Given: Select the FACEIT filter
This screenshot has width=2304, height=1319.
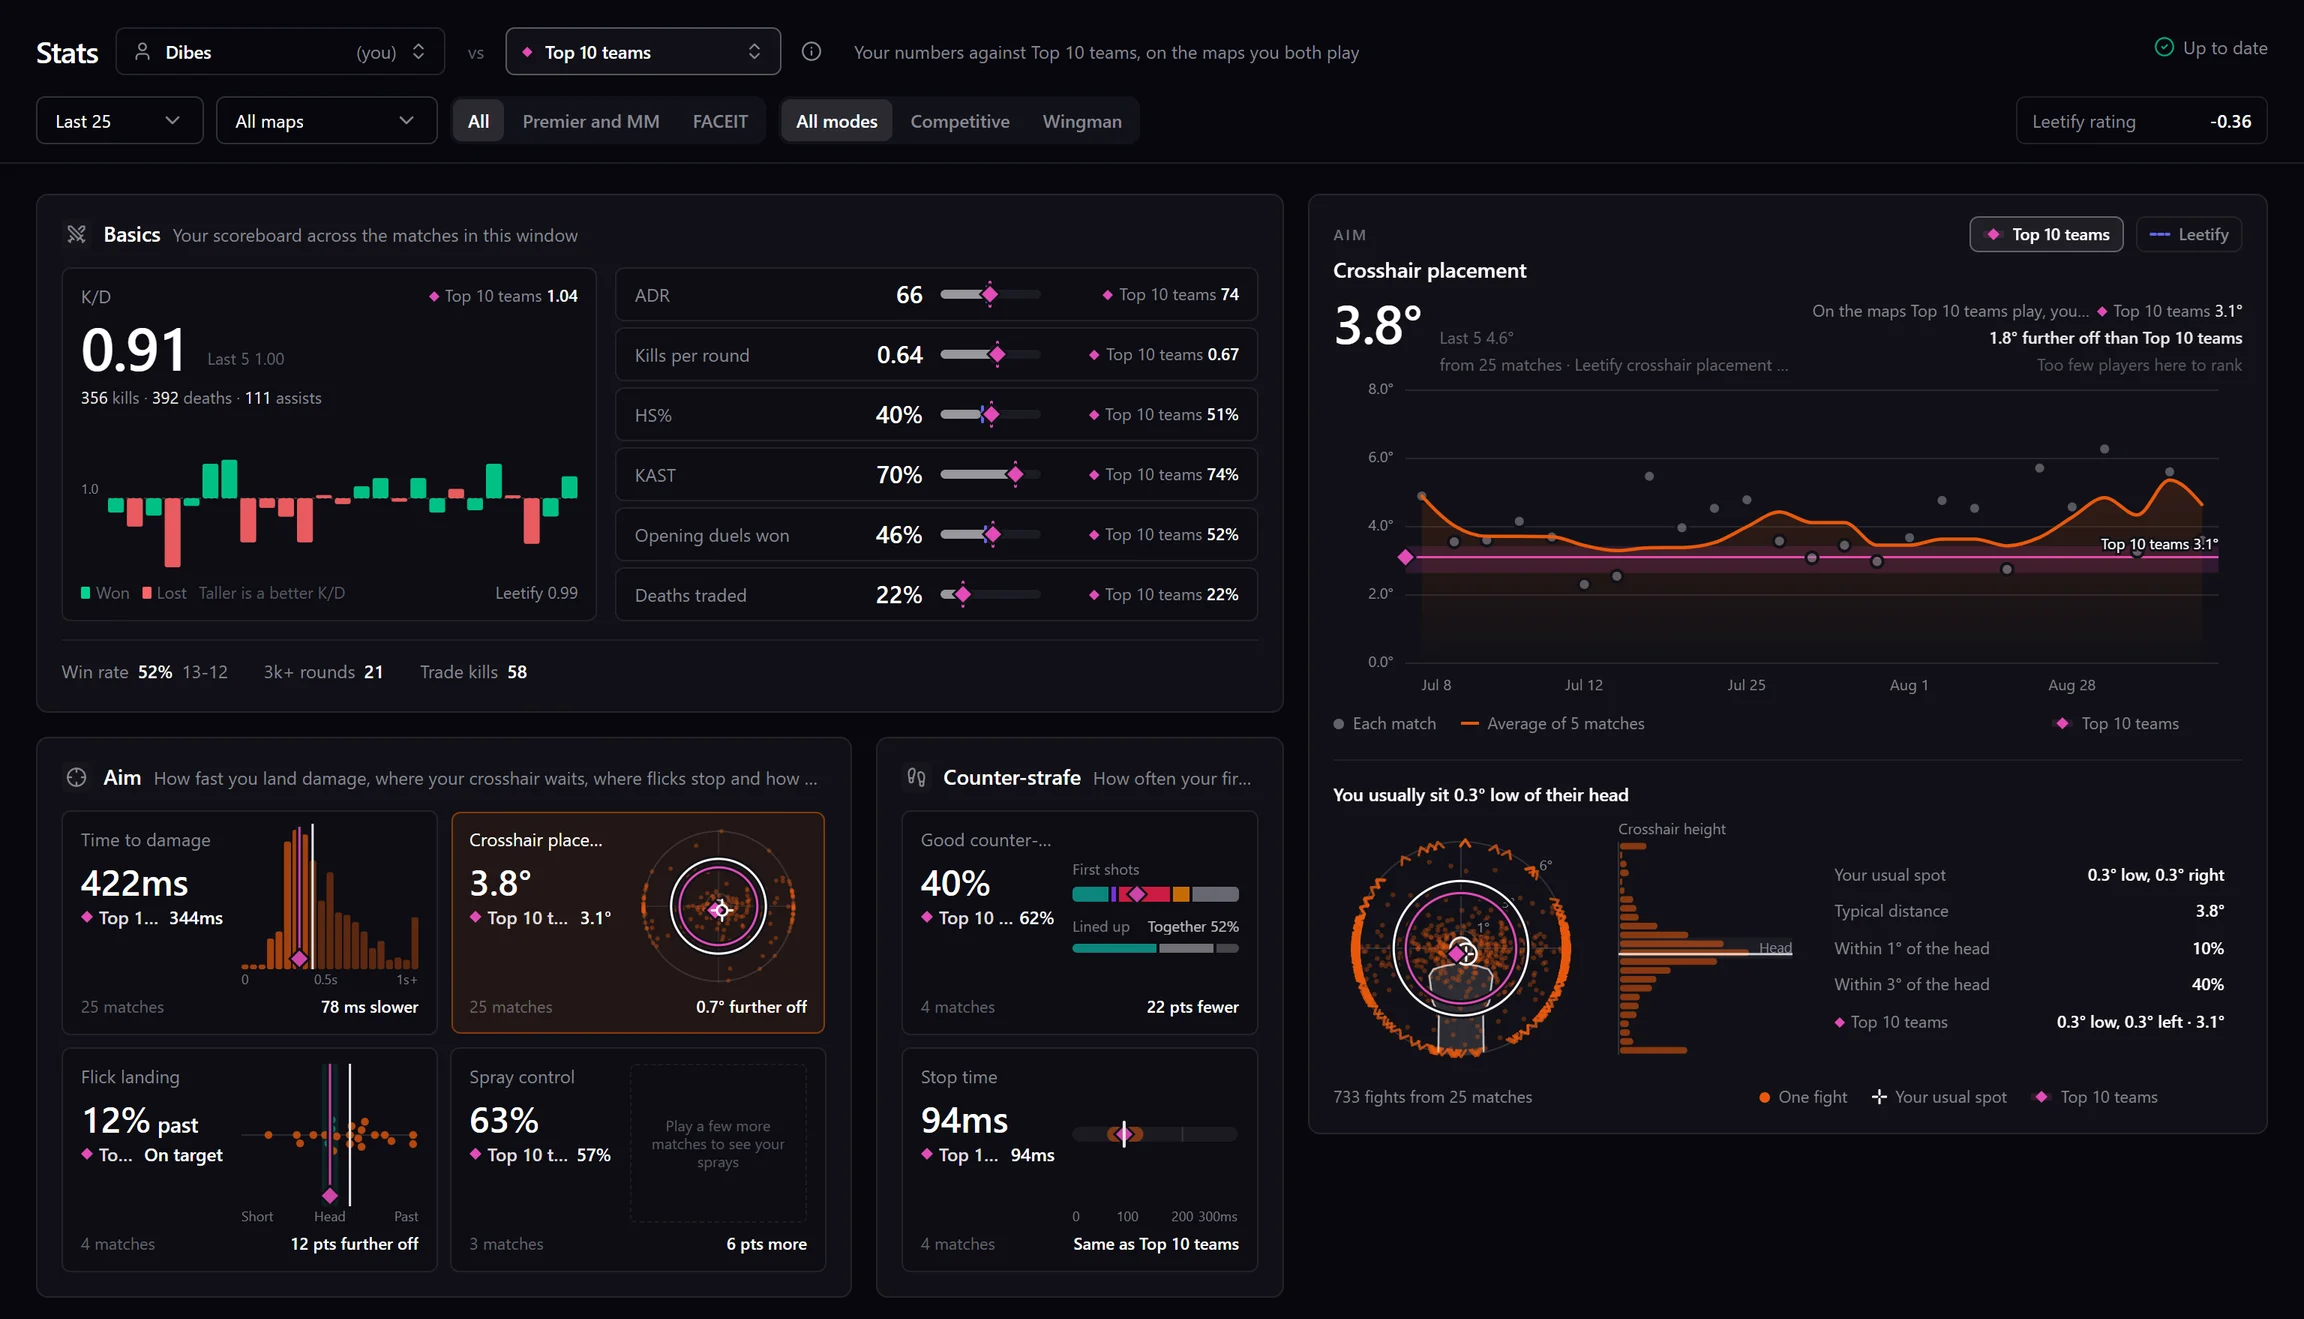Looking at the screenshot, I should (720, 120).
